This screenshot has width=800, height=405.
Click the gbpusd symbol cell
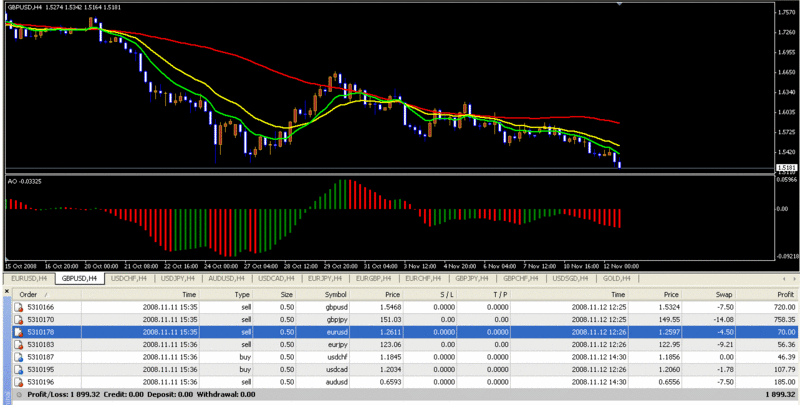click(337, 308)
